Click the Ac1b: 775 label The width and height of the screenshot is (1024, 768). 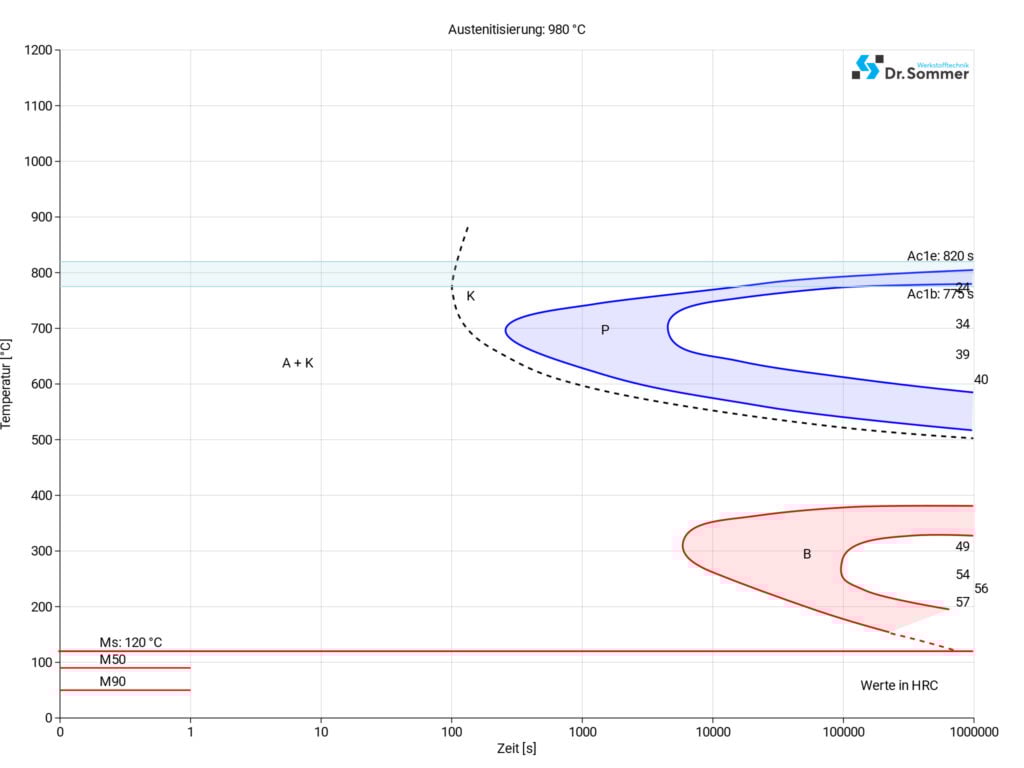[x=939, y=295]
